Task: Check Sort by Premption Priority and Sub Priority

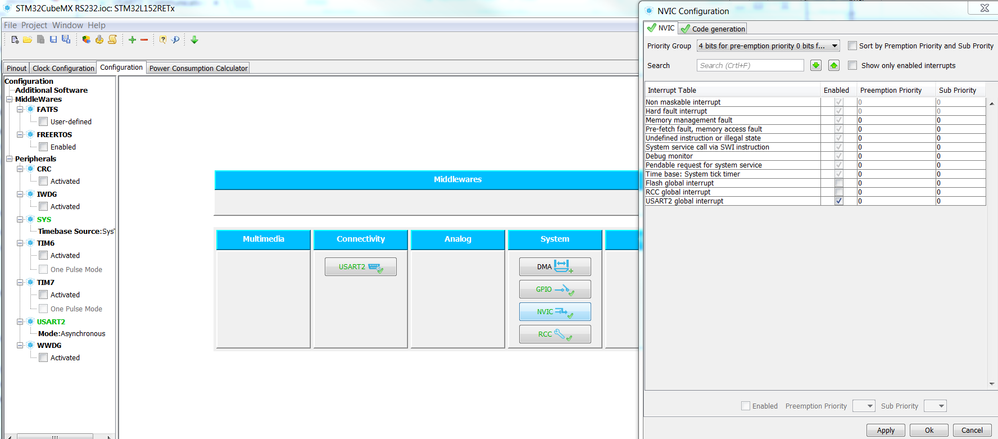Action: (x=852, y=46)
